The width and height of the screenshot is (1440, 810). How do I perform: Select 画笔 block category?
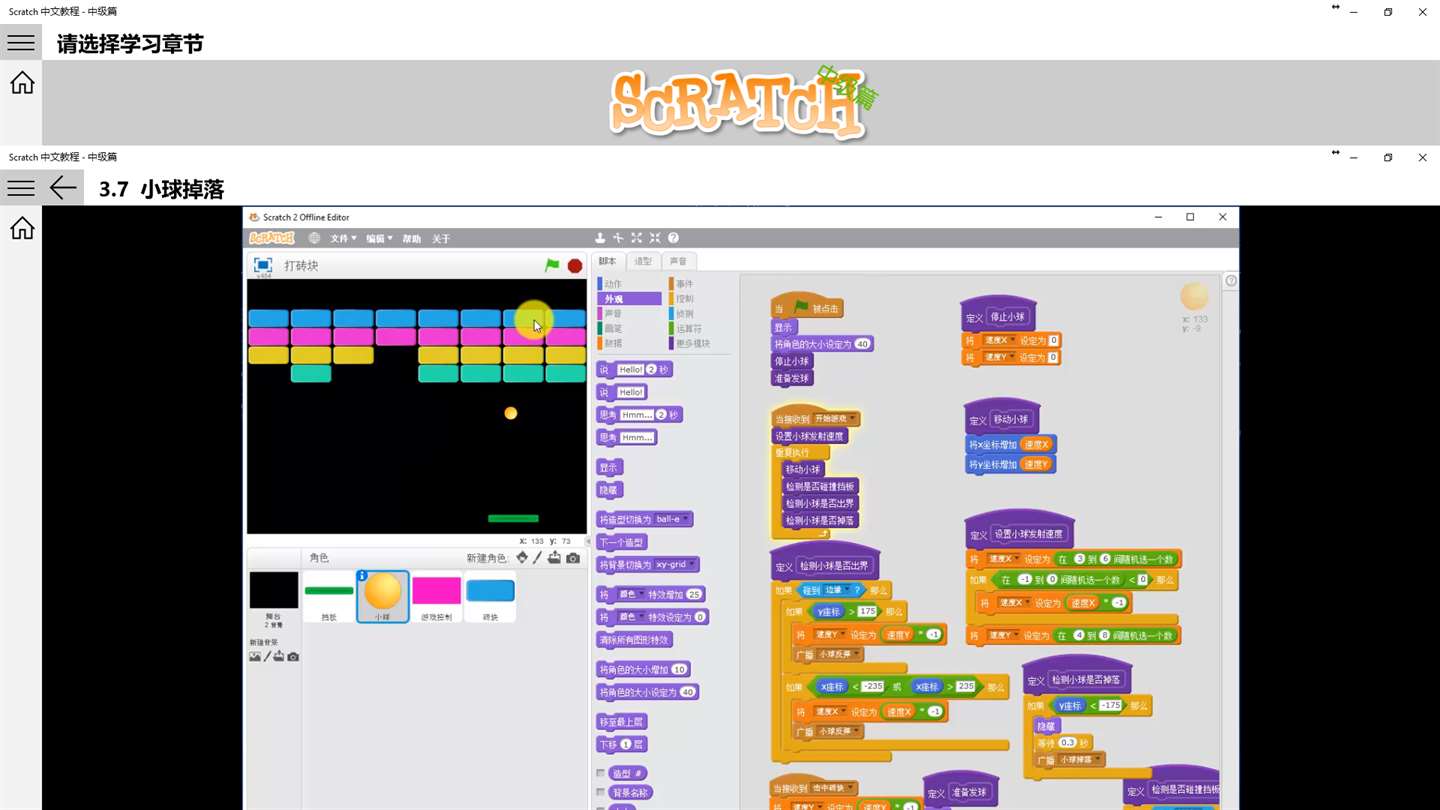613,328
